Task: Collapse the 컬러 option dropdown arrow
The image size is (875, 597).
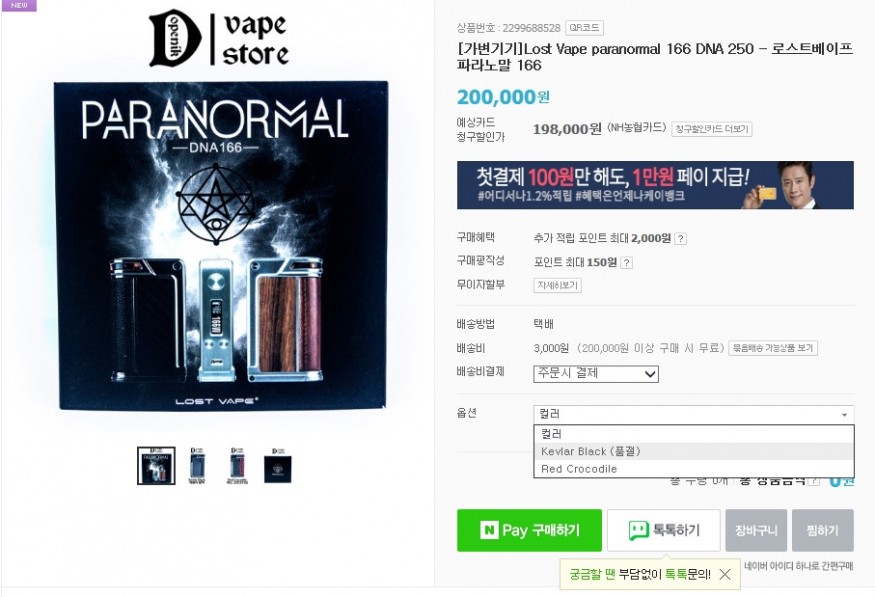Action: pyautogui.click(x=844, y=415)
